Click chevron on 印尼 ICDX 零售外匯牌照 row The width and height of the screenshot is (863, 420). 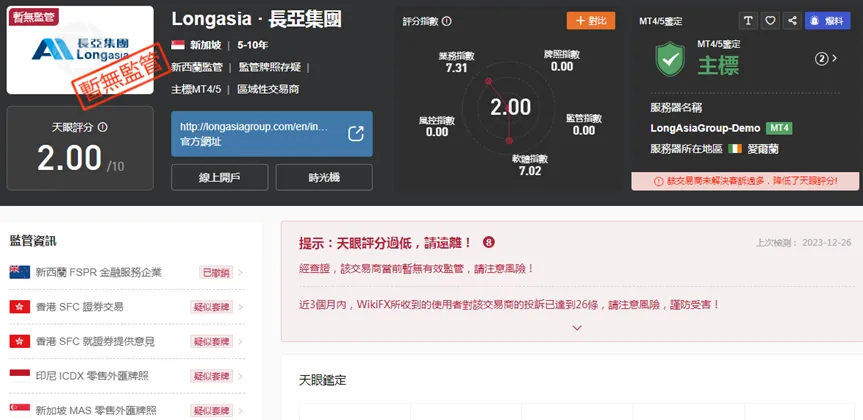[240, 376]
